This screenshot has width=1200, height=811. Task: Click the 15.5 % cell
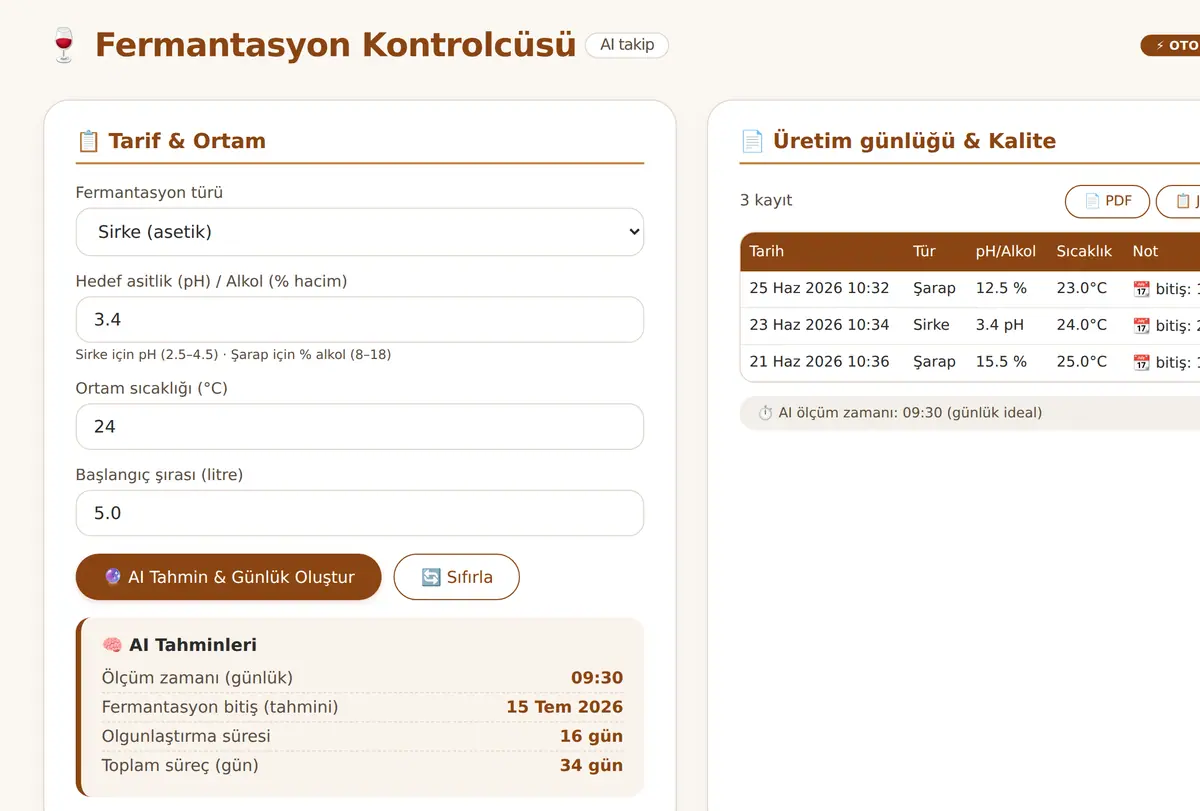click(1001, 362)
